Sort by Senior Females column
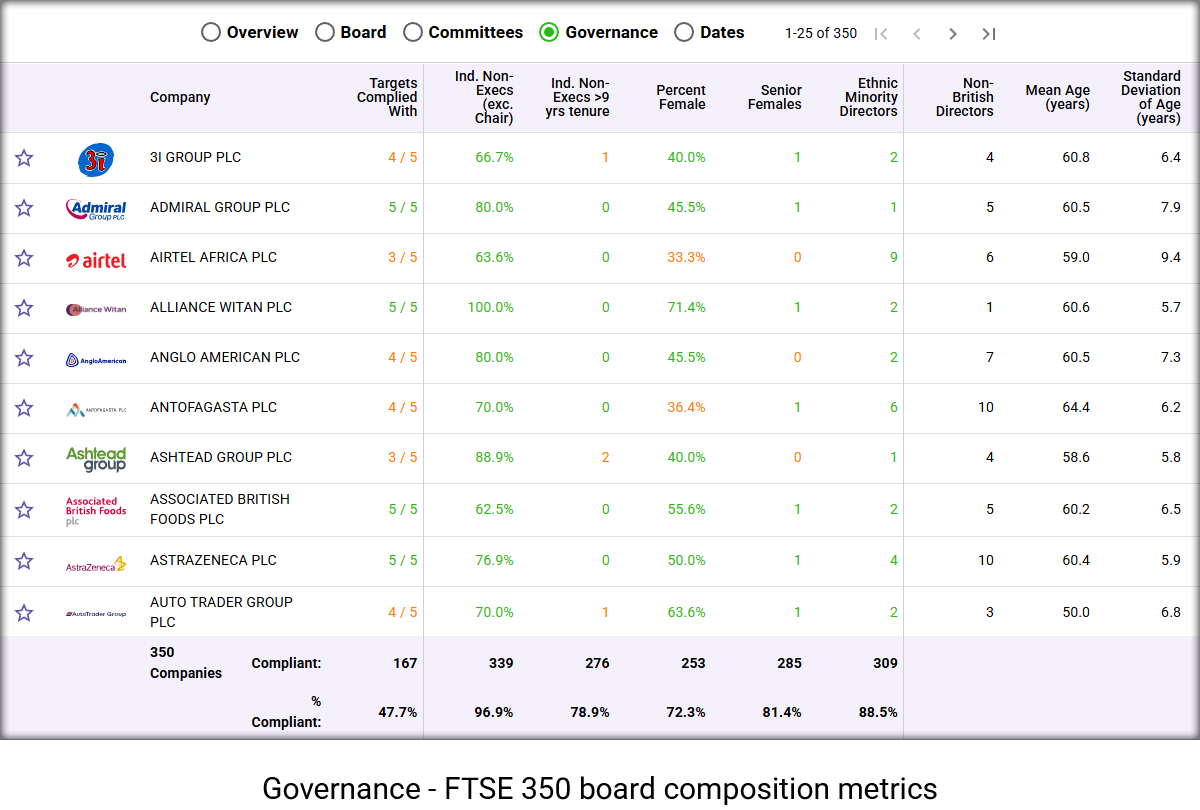 tap(775, 97)
